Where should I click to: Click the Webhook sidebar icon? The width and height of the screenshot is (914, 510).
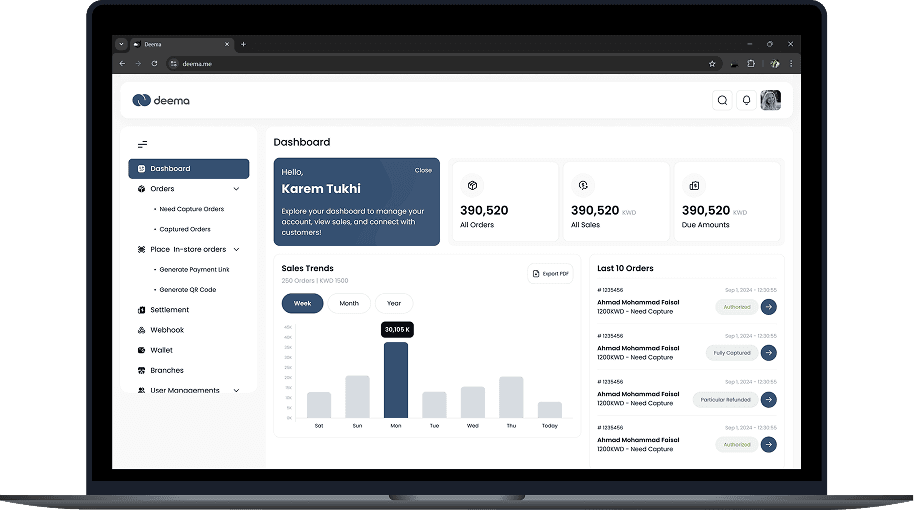click(141, 330)
